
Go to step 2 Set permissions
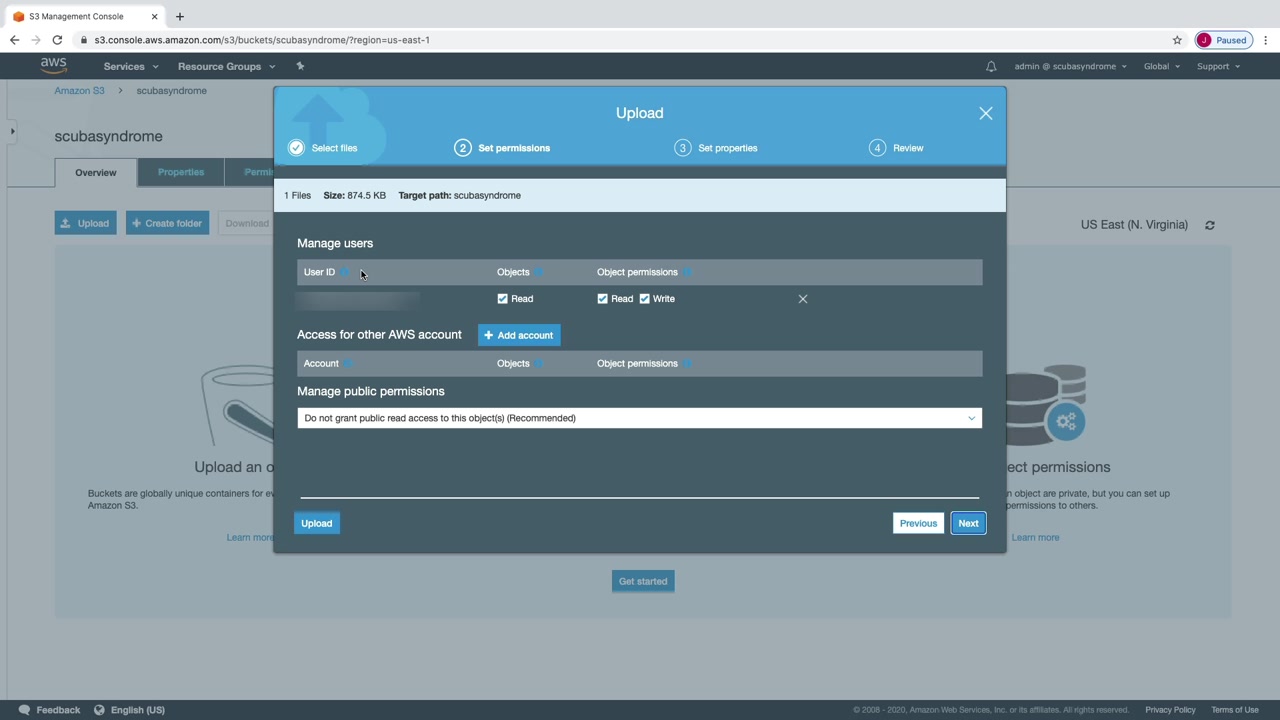coord(502,148)
